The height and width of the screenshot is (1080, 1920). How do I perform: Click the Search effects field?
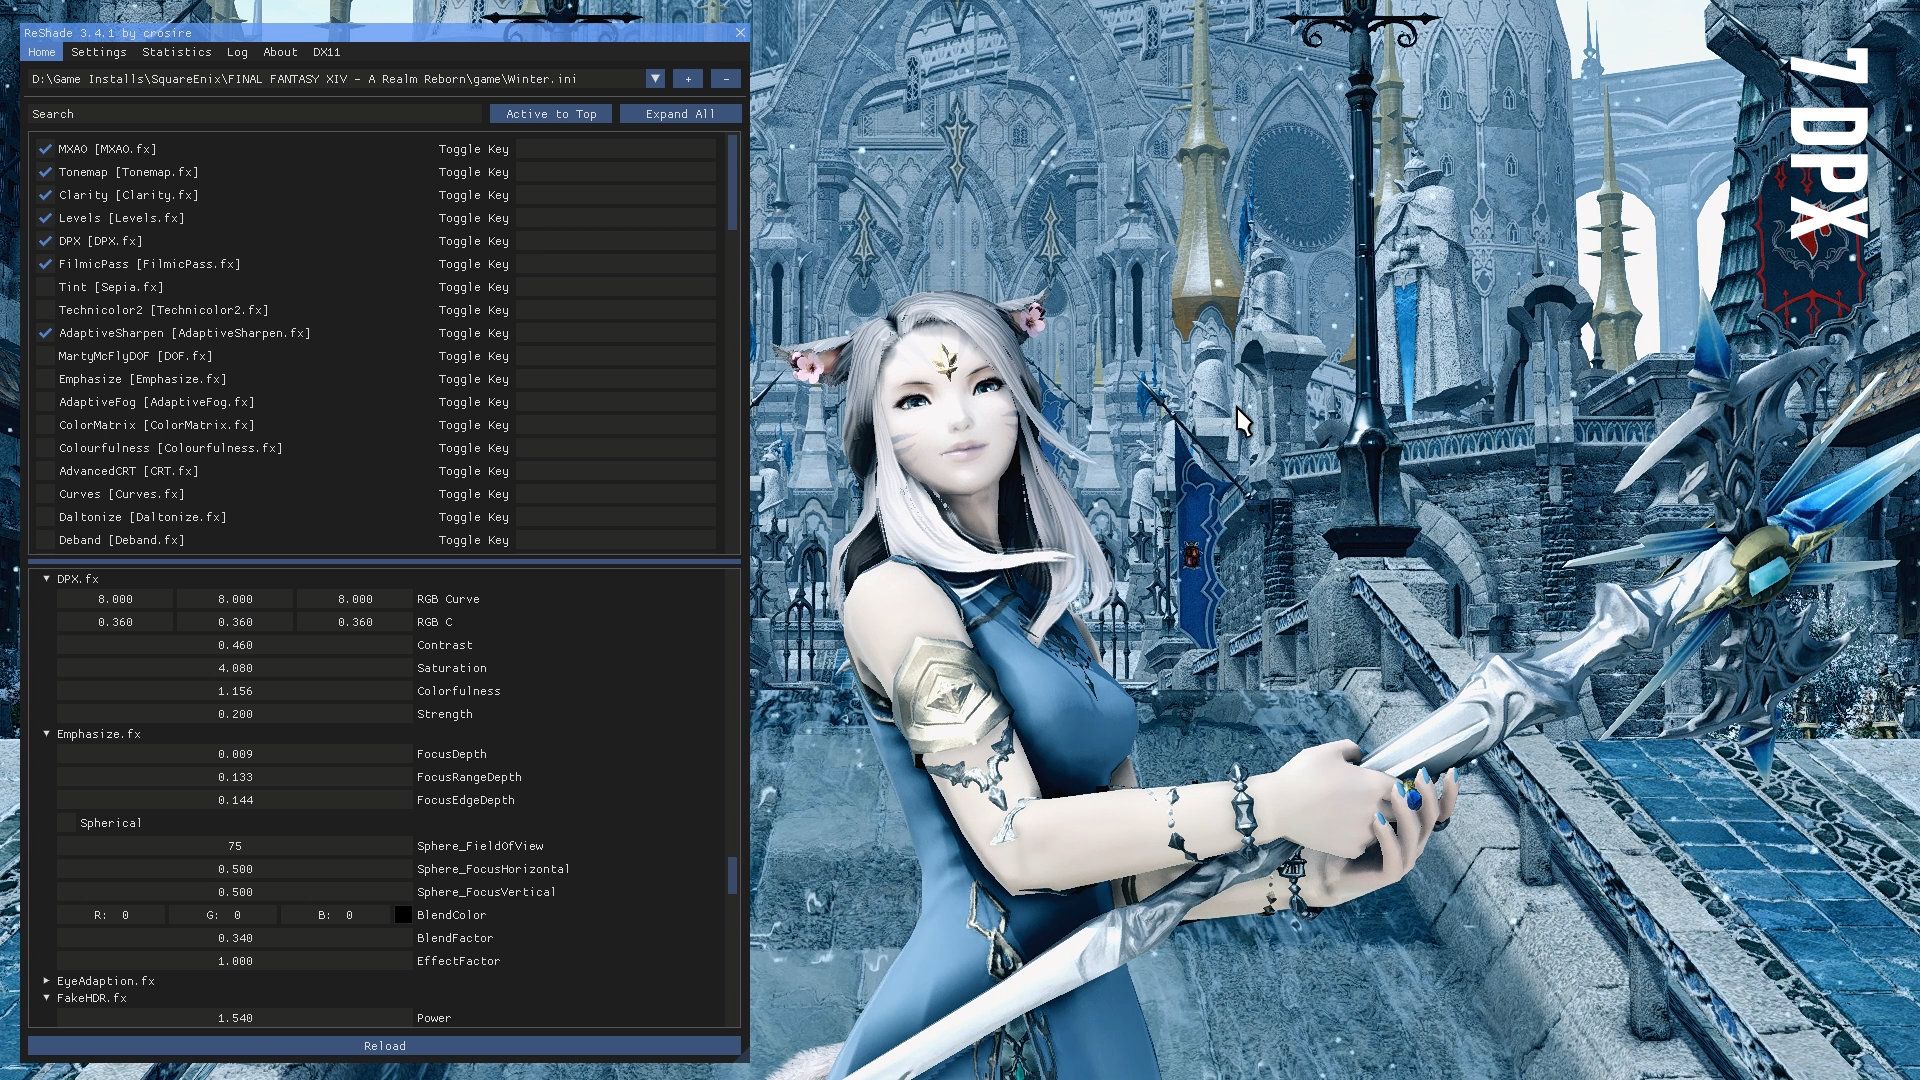tap(255, 114)
